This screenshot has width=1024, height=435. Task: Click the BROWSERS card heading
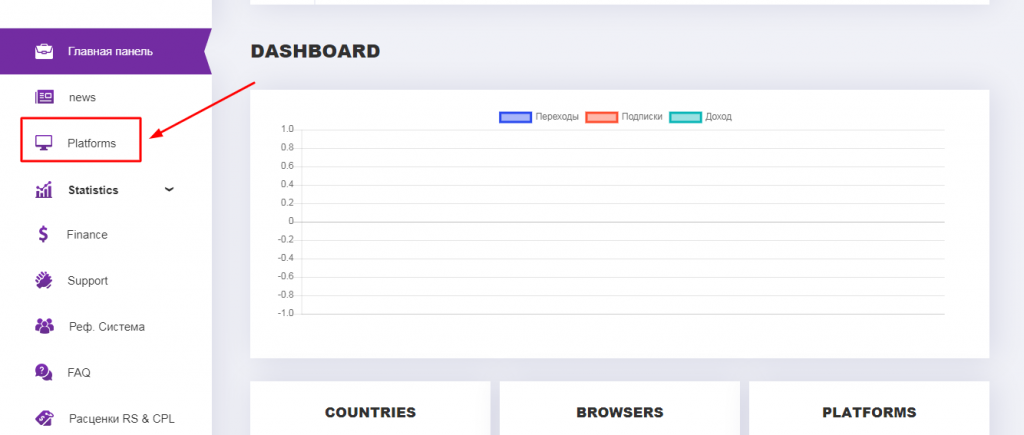(x=619, y=412)
